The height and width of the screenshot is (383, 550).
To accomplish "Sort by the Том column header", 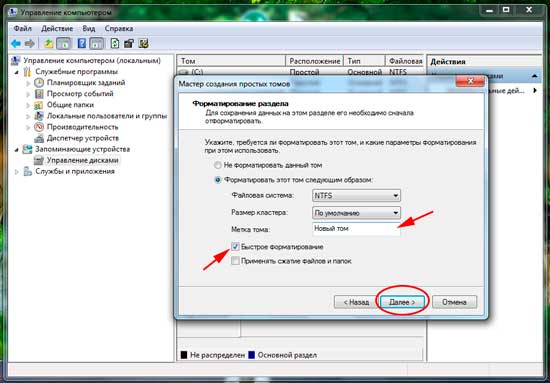I will (x=231, y=61).
